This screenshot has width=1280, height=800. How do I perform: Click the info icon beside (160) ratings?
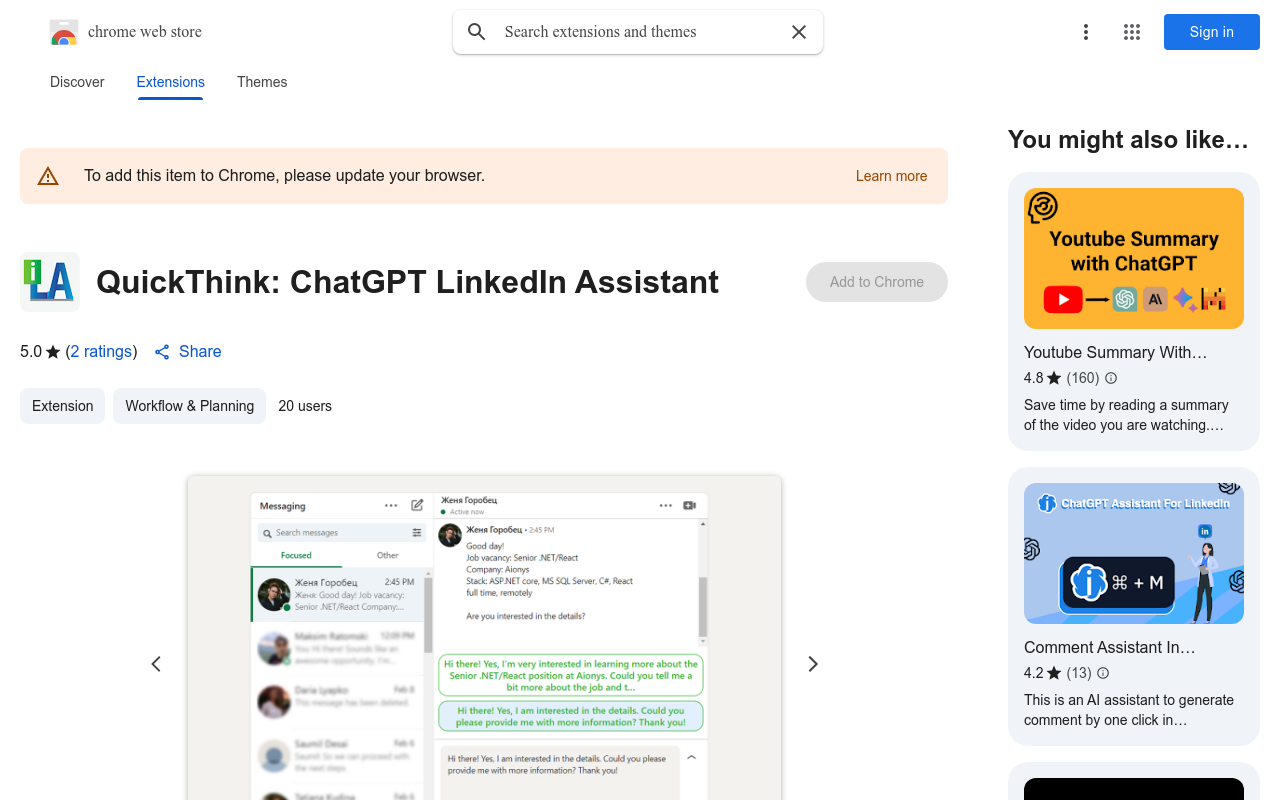click(x=1111, y=378)
